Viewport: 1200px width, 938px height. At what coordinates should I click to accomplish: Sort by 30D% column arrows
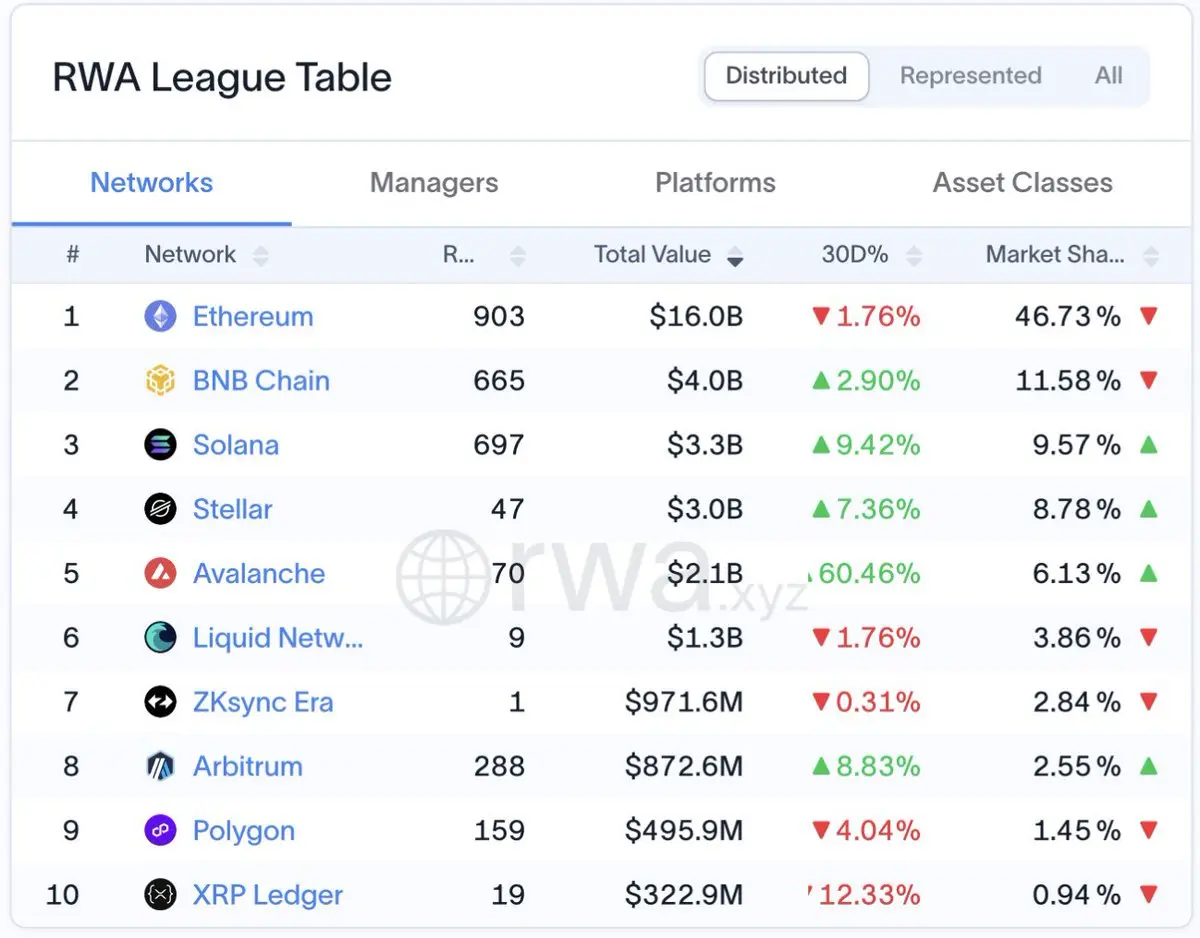pos(911,256)
